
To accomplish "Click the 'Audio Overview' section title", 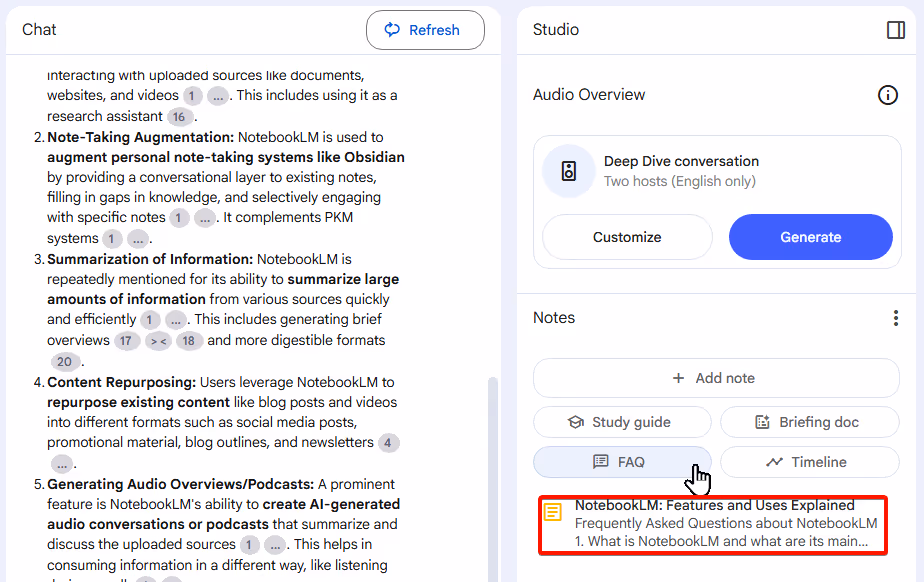I will [x=589, y=95].
